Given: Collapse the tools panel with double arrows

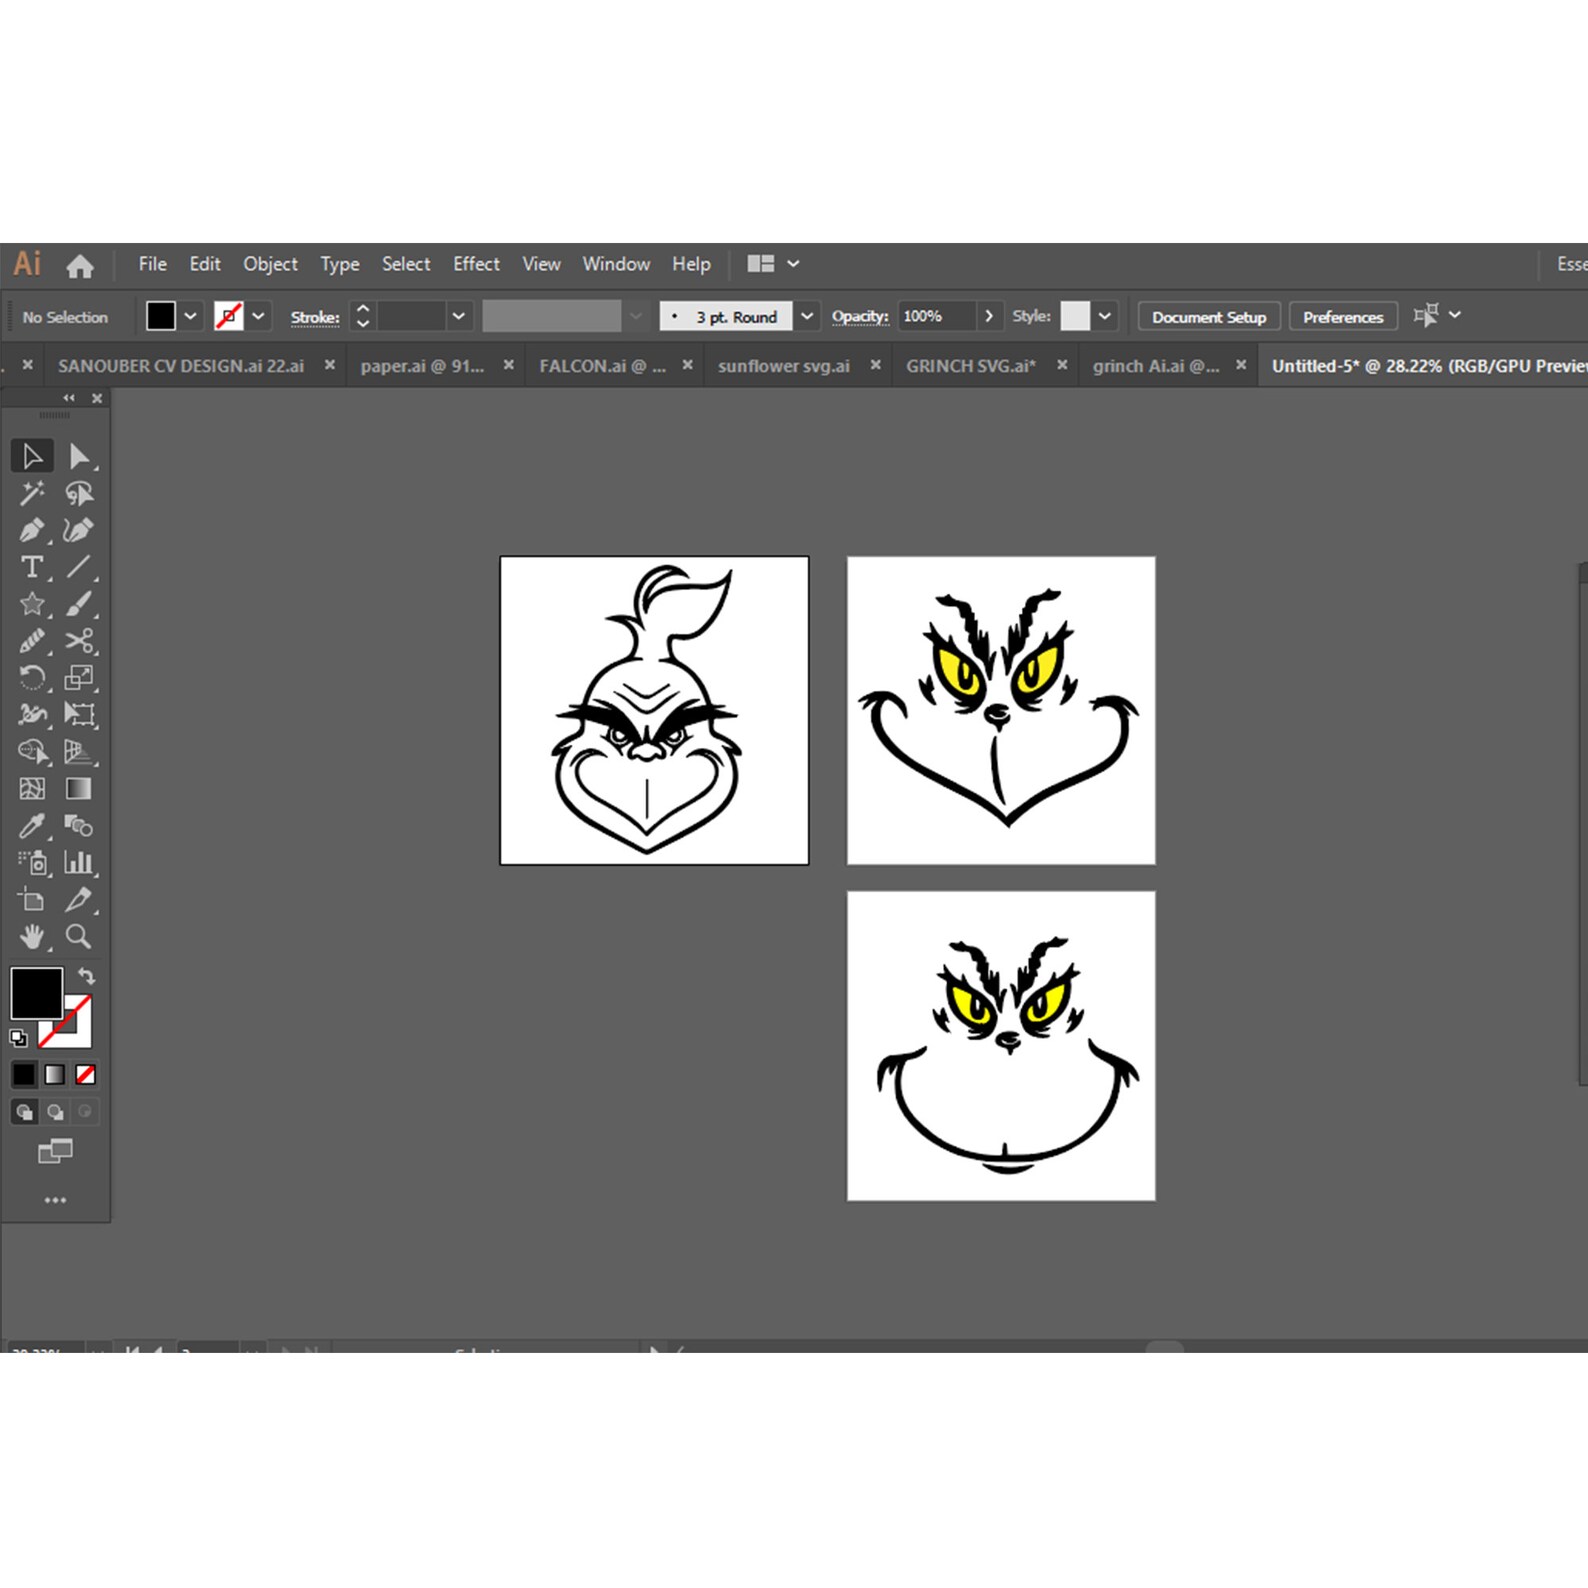Looking at the screenshot, I should coord(68,398).
